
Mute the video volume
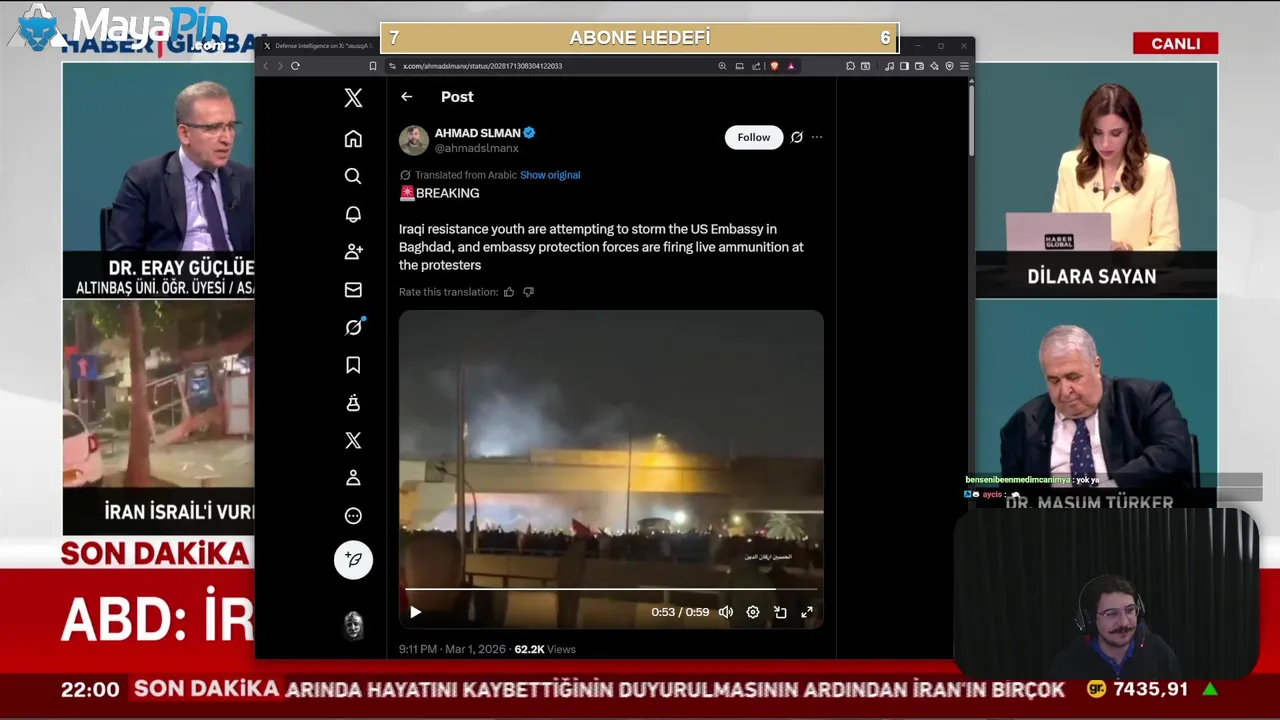pos(726,612)
